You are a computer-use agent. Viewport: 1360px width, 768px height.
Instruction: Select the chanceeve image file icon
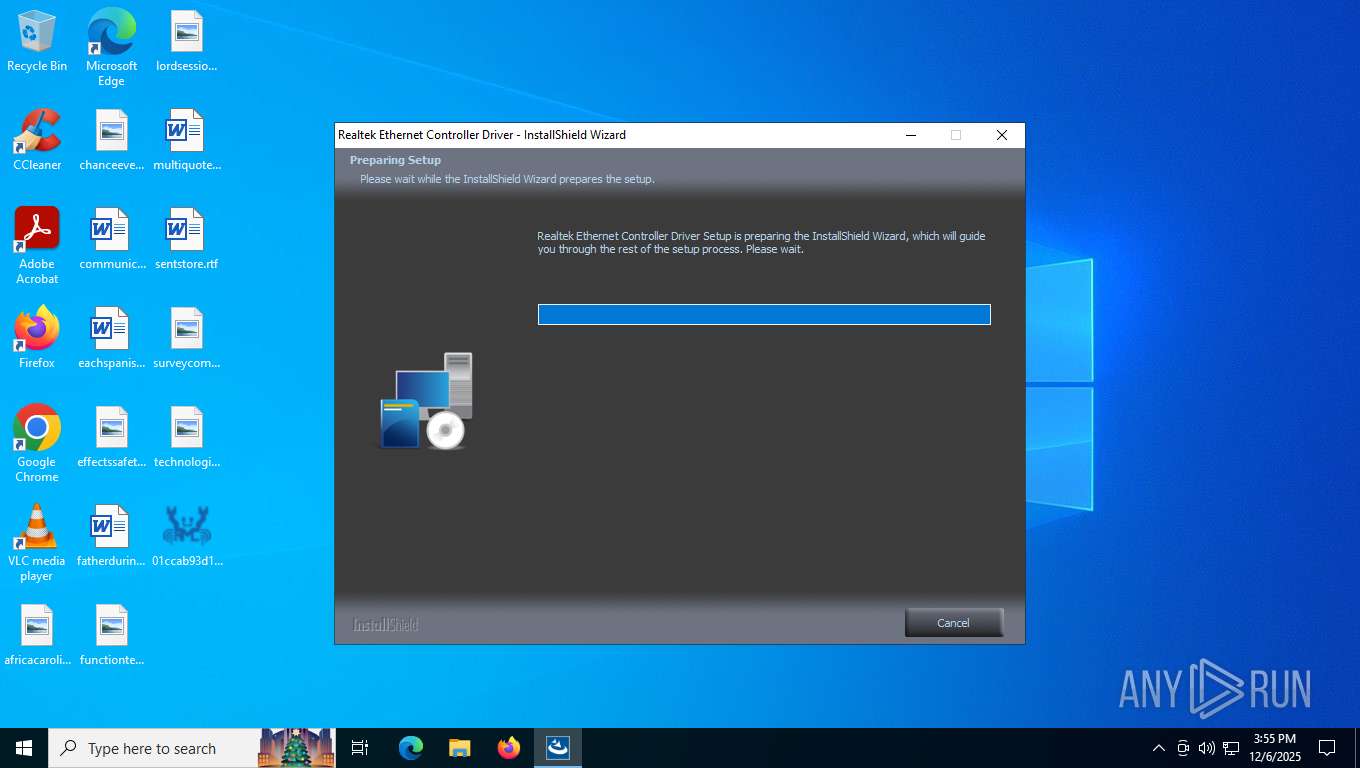coord(112,140)
